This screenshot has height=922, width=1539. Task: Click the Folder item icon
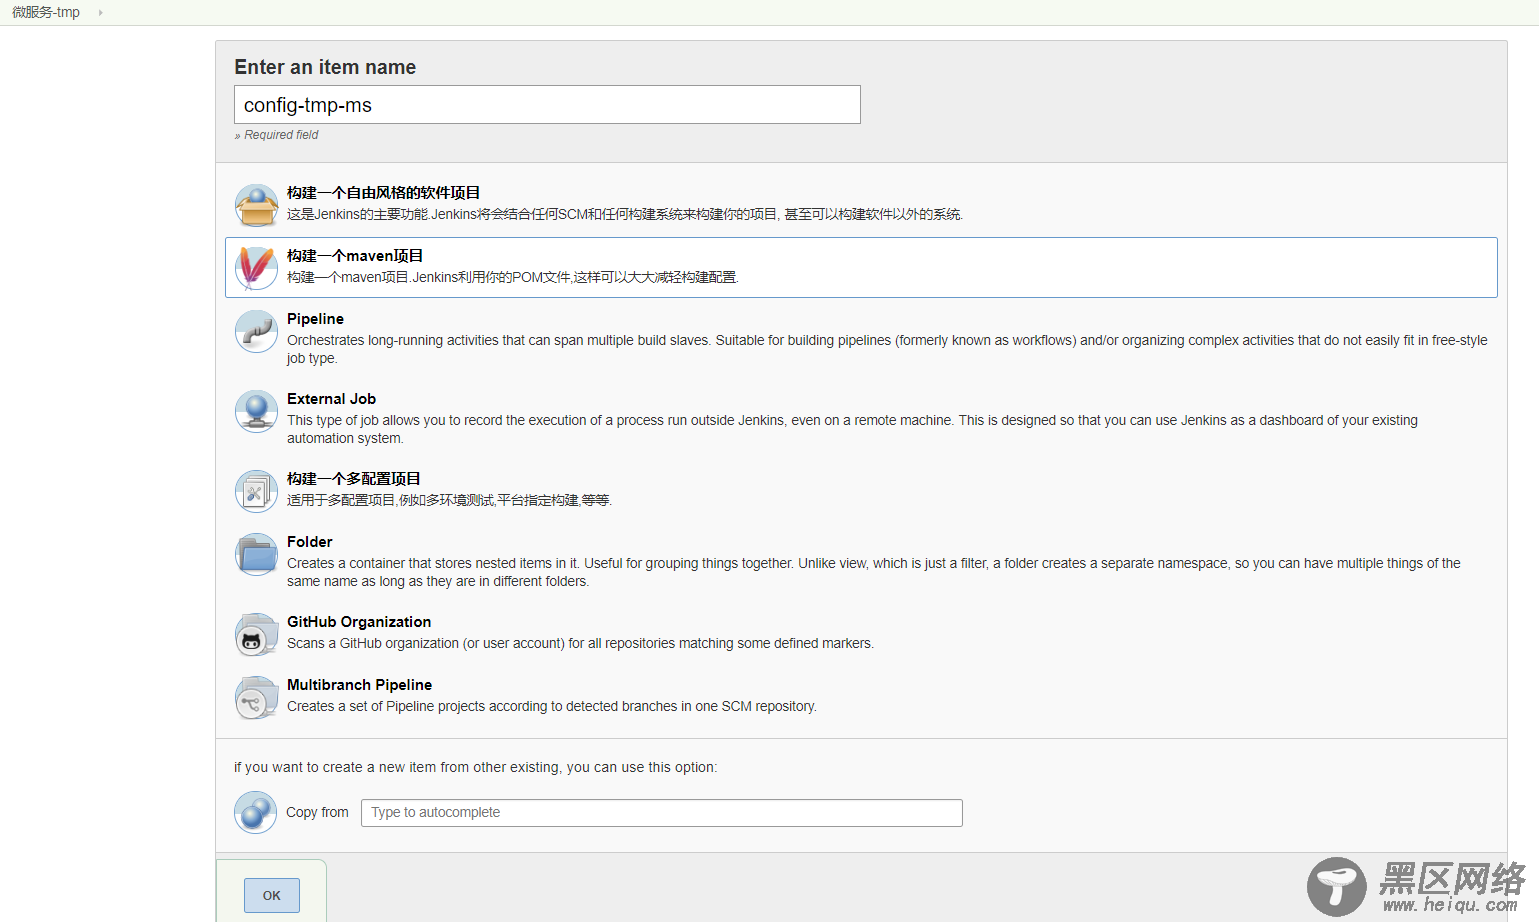click(x=256, y=554)
